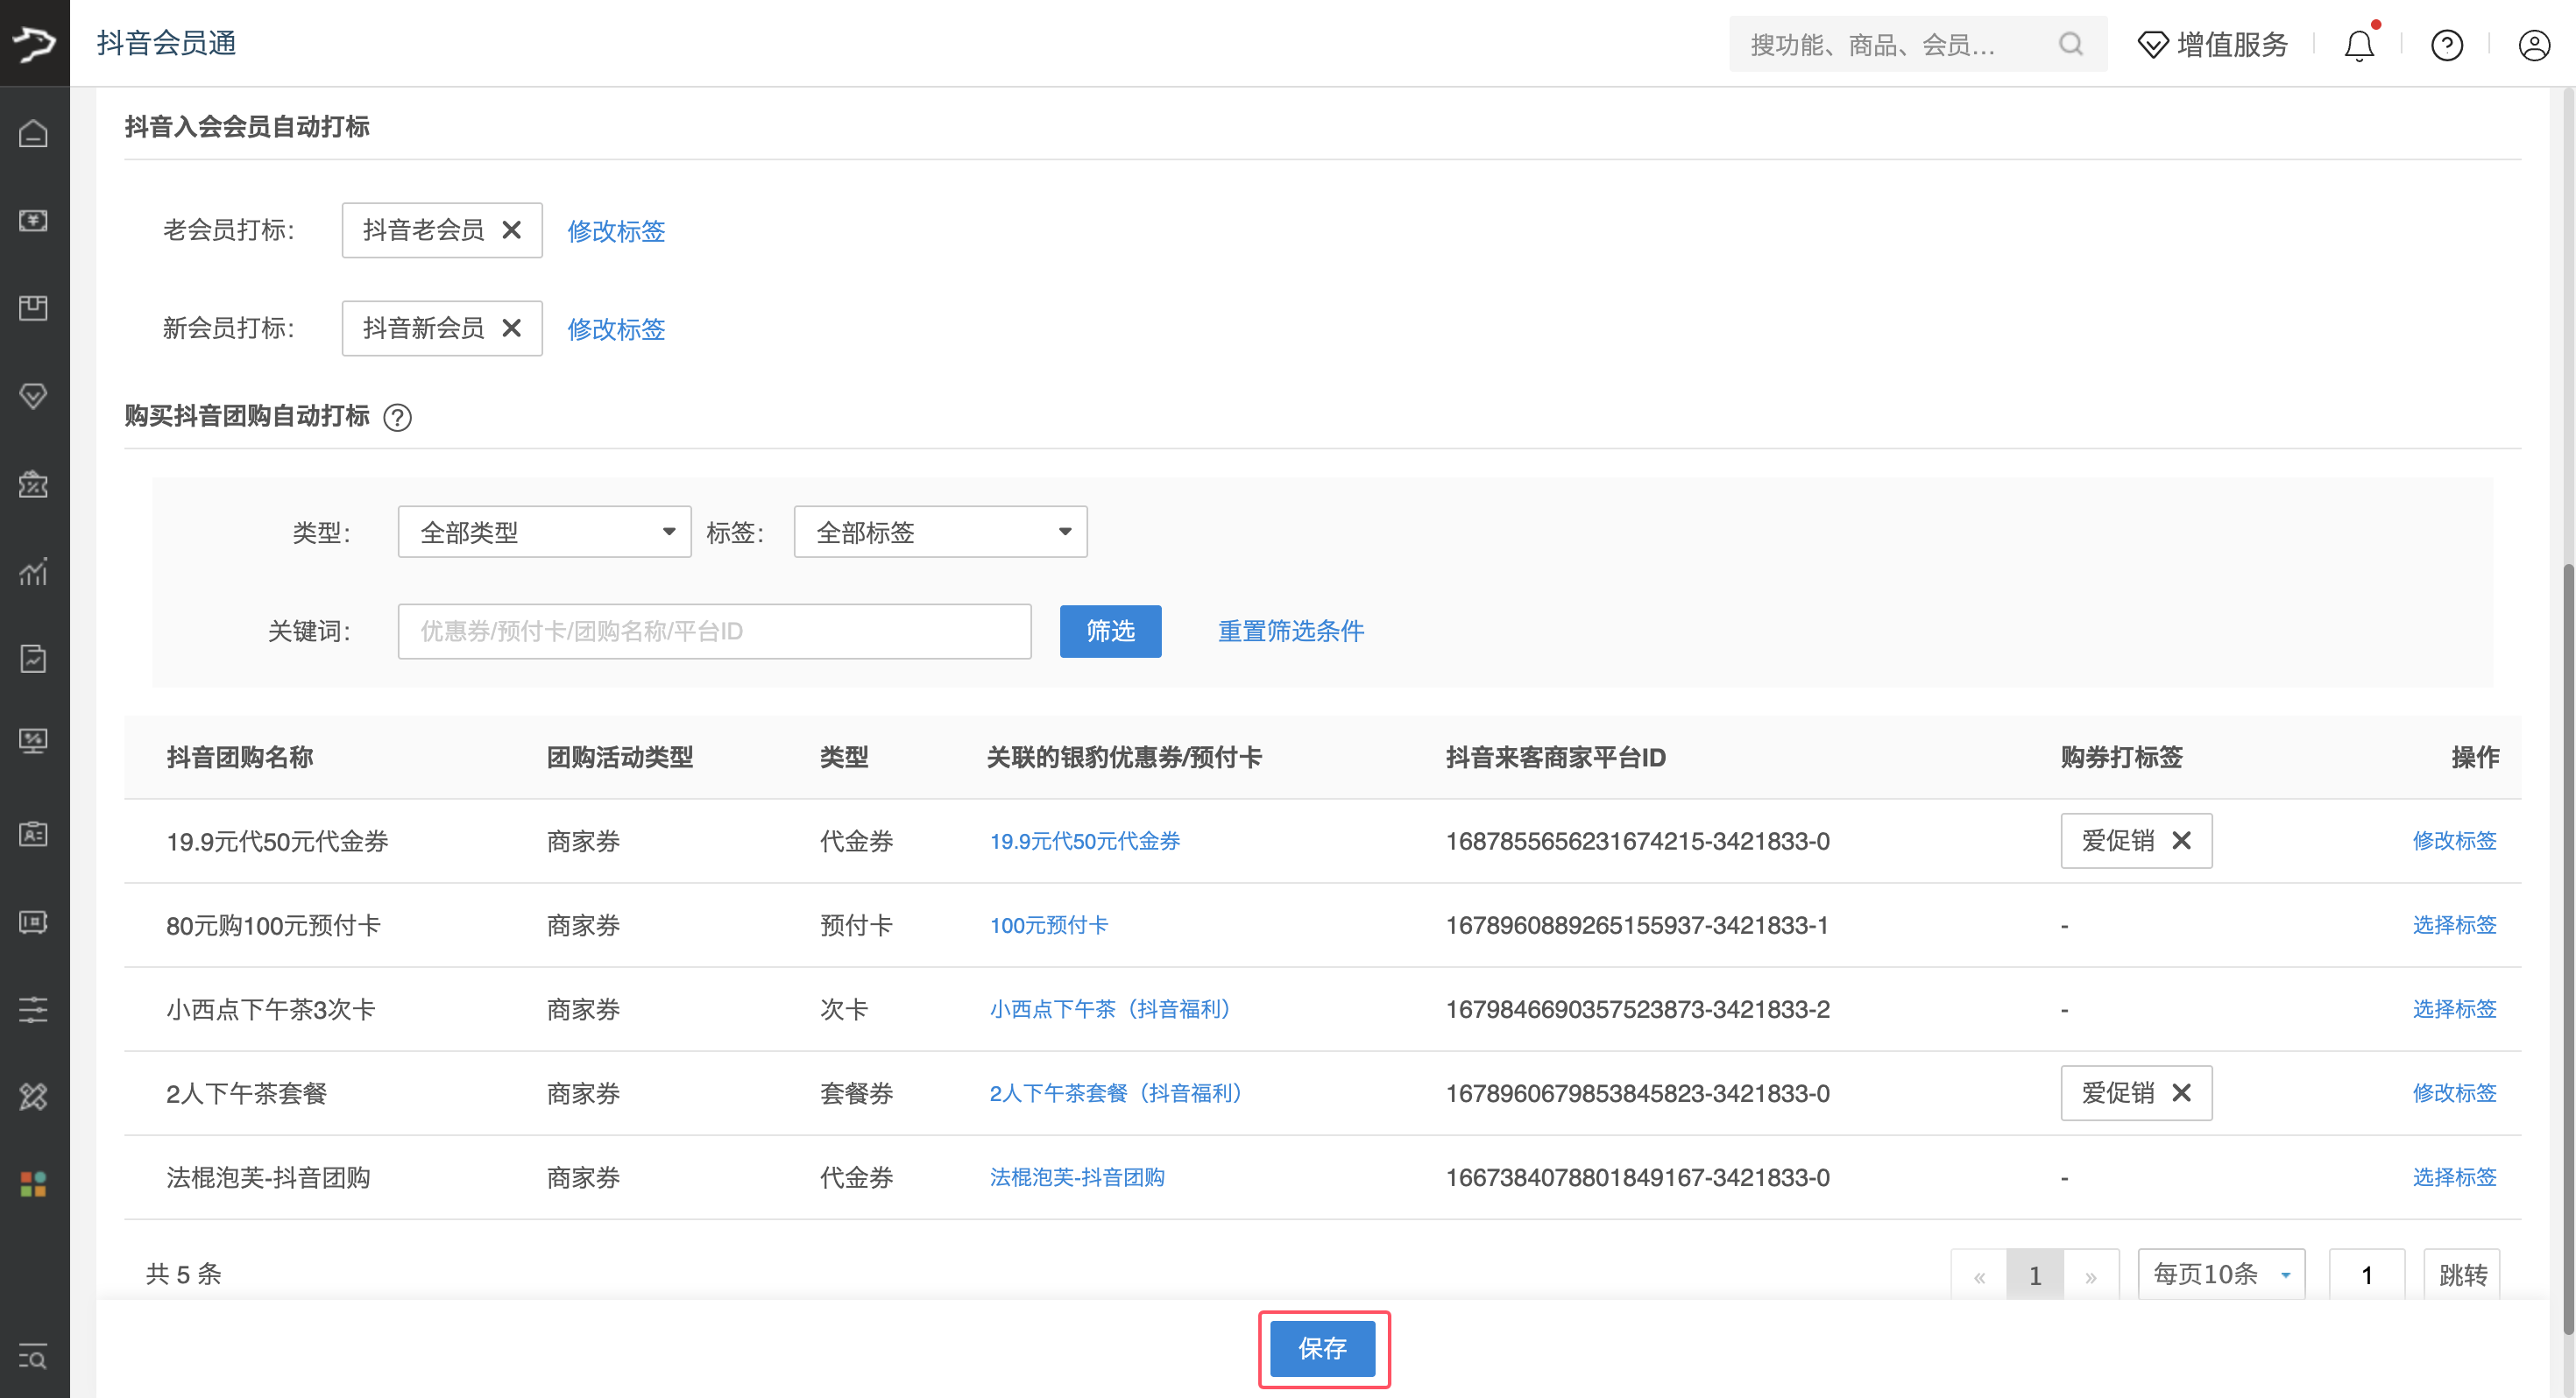The height and width of the screenshot is (1398, 2576).
Task: Expand the 全部标签 dropdown
Action: [x=940, y=532]
